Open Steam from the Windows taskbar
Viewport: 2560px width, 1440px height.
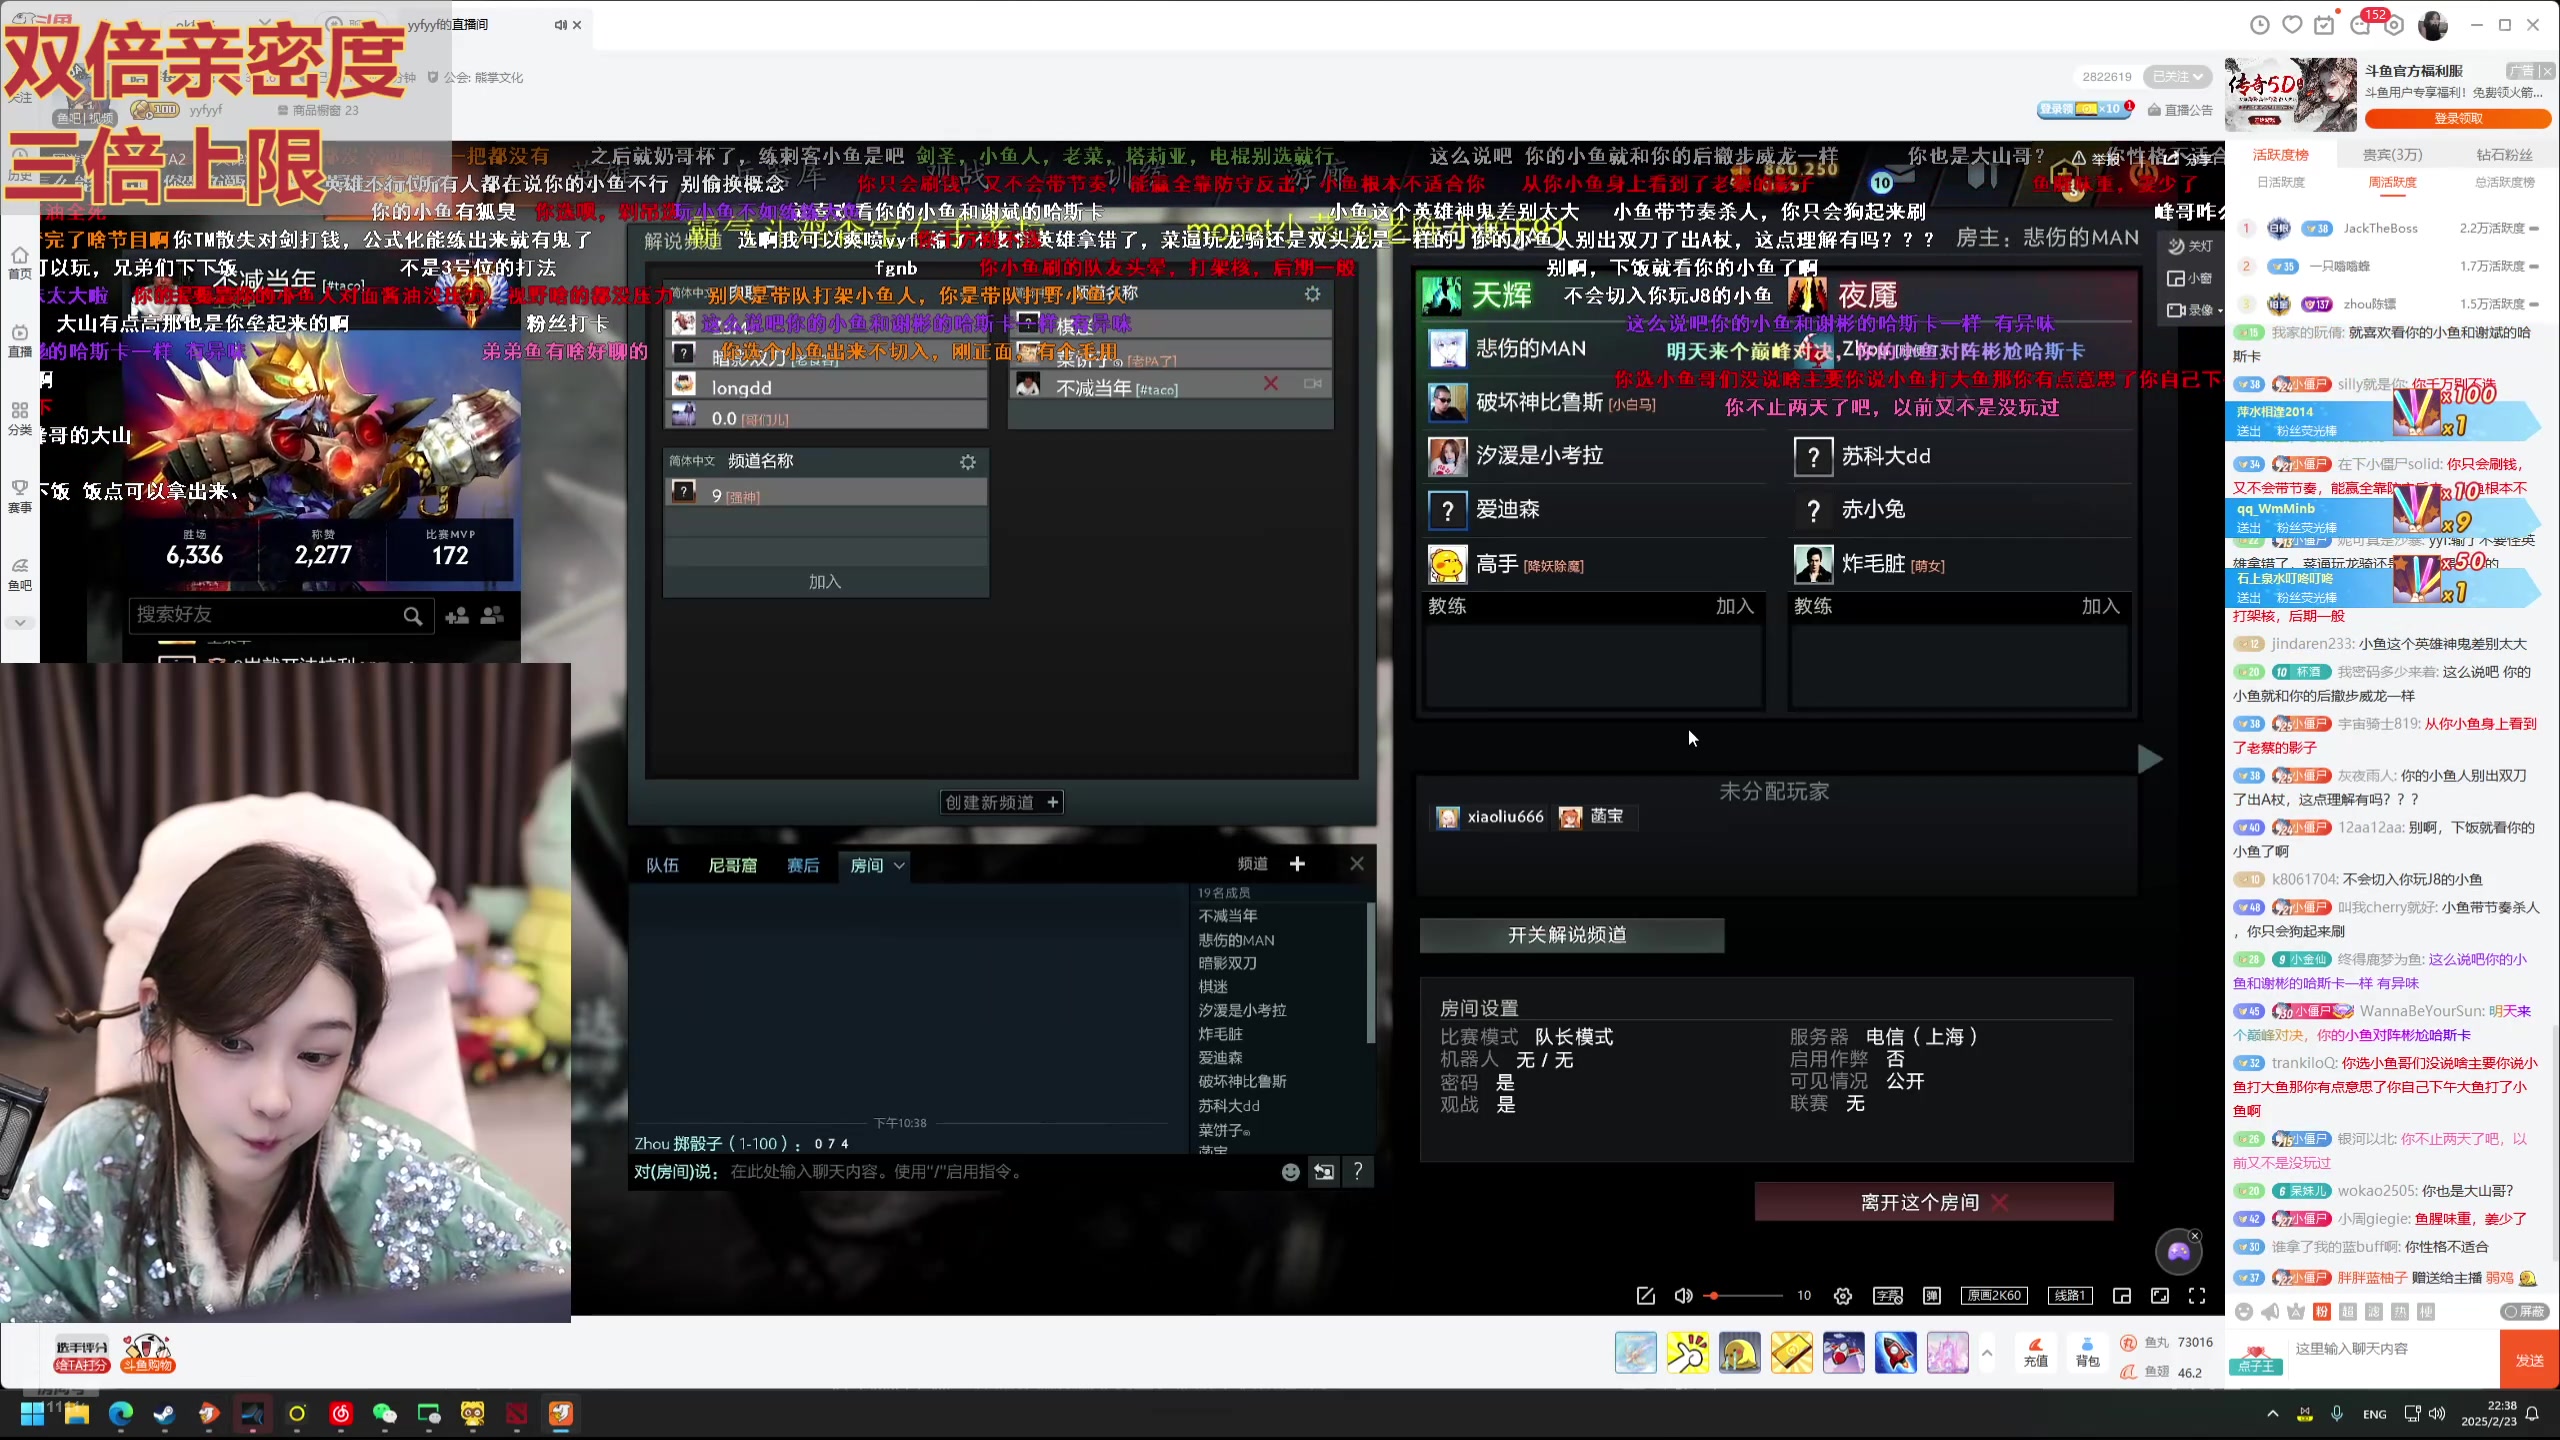click(x=164, y=1413)
